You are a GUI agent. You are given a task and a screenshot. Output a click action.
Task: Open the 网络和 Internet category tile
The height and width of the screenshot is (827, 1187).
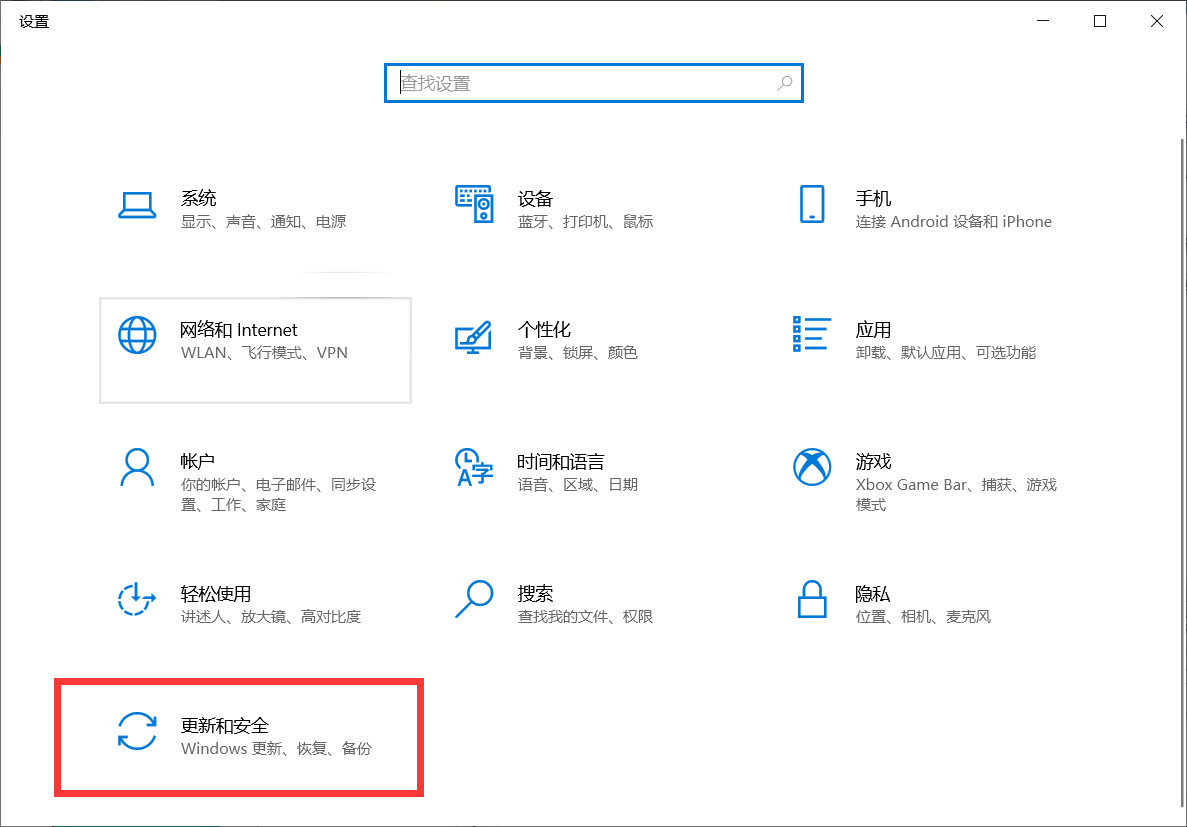255,350
